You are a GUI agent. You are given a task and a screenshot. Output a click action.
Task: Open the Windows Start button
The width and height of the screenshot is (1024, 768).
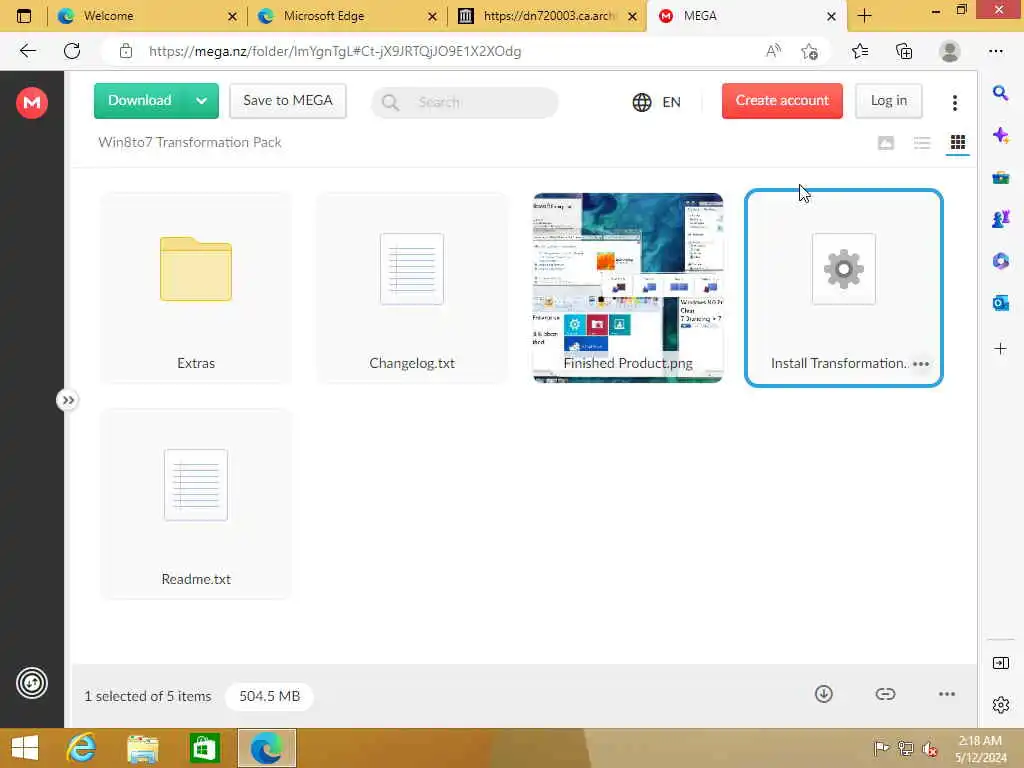(25, 748)
